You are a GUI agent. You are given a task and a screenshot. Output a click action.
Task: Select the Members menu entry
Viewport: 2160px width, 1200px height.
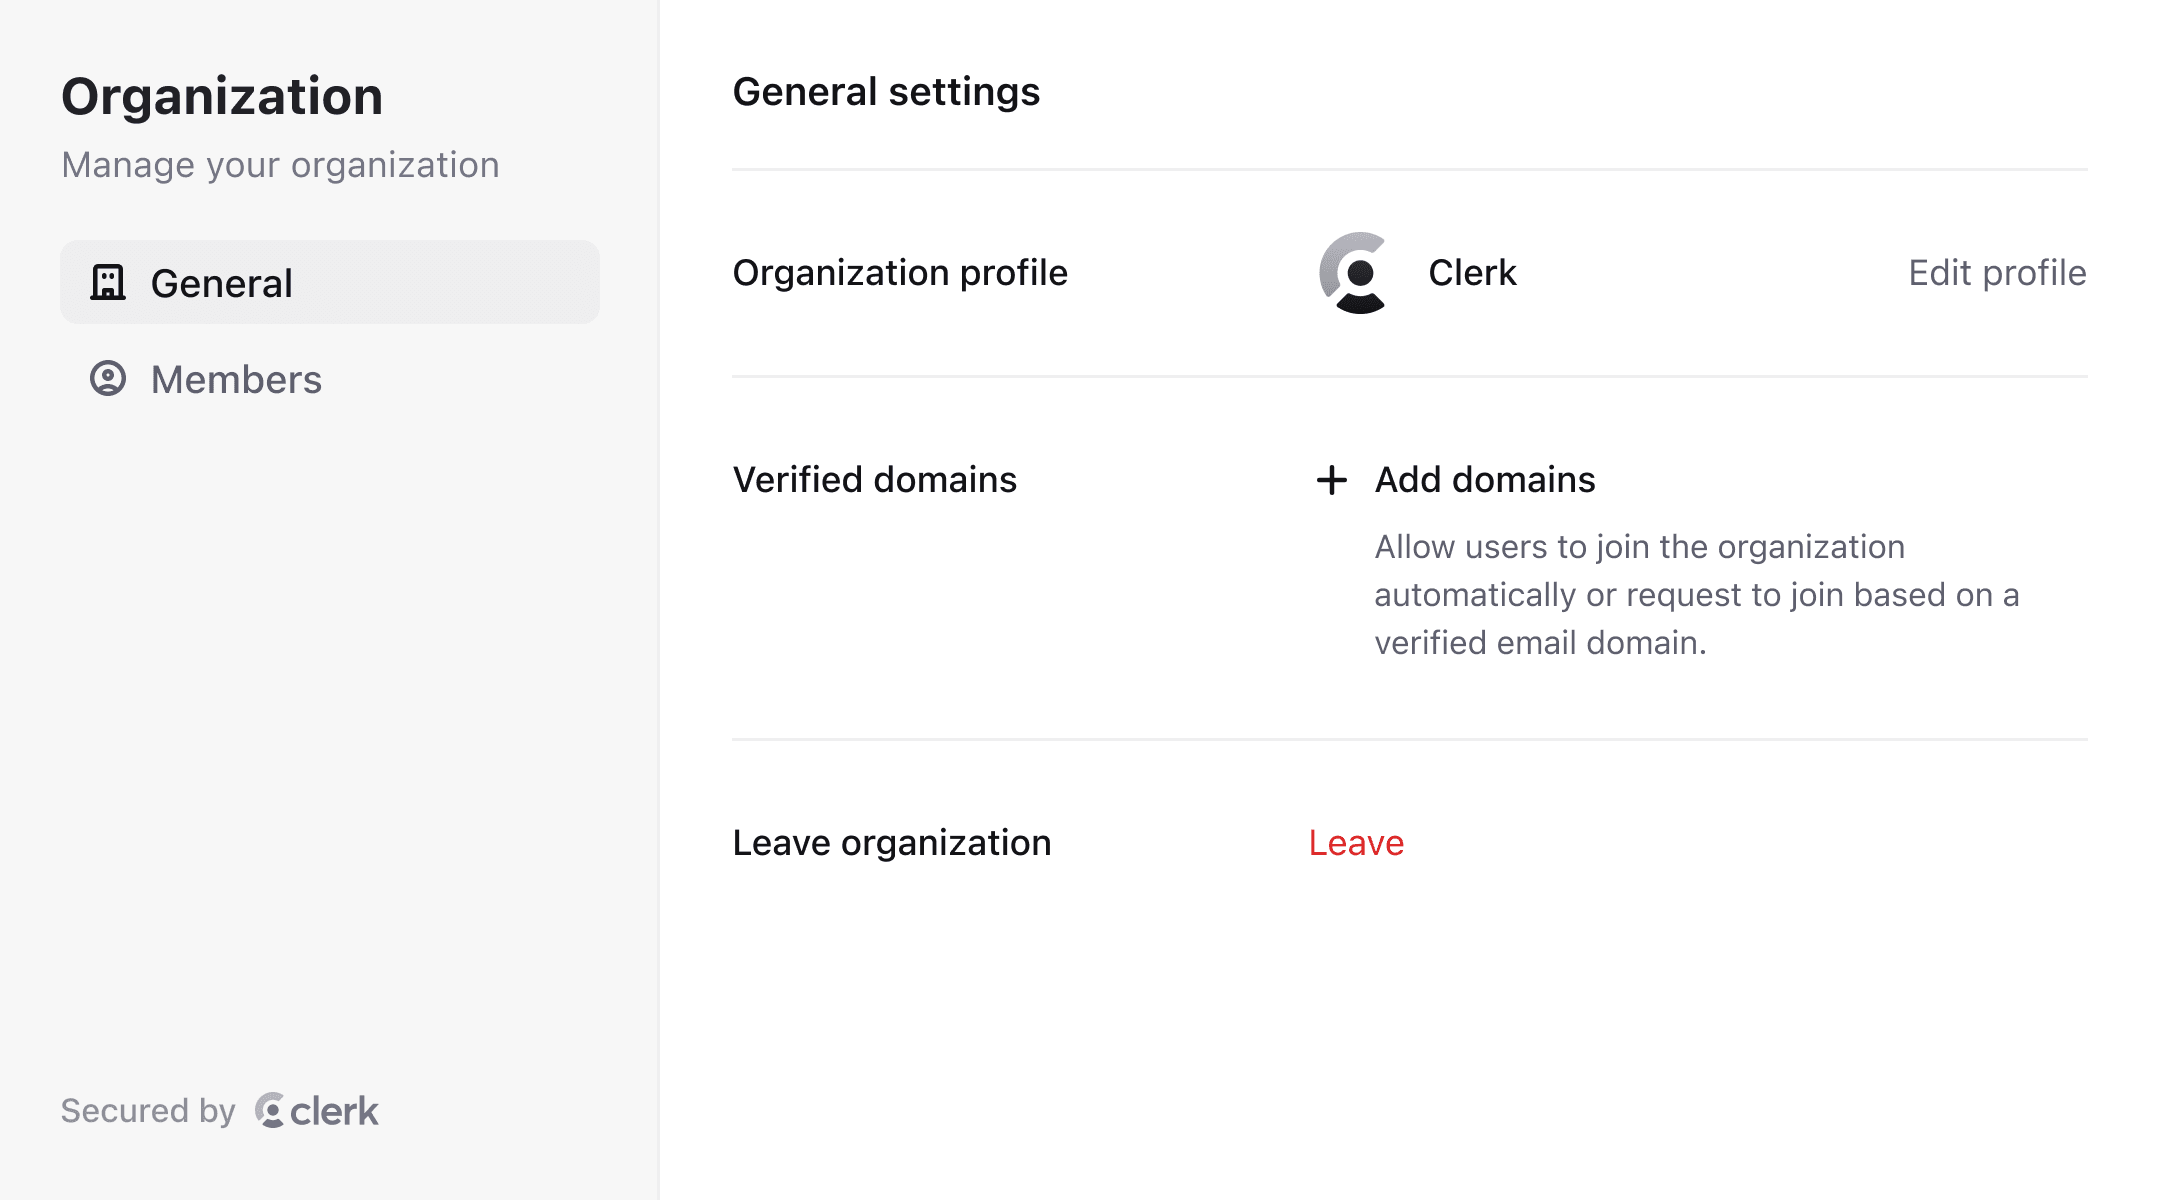pyautogui.click(x=236, y=379)
